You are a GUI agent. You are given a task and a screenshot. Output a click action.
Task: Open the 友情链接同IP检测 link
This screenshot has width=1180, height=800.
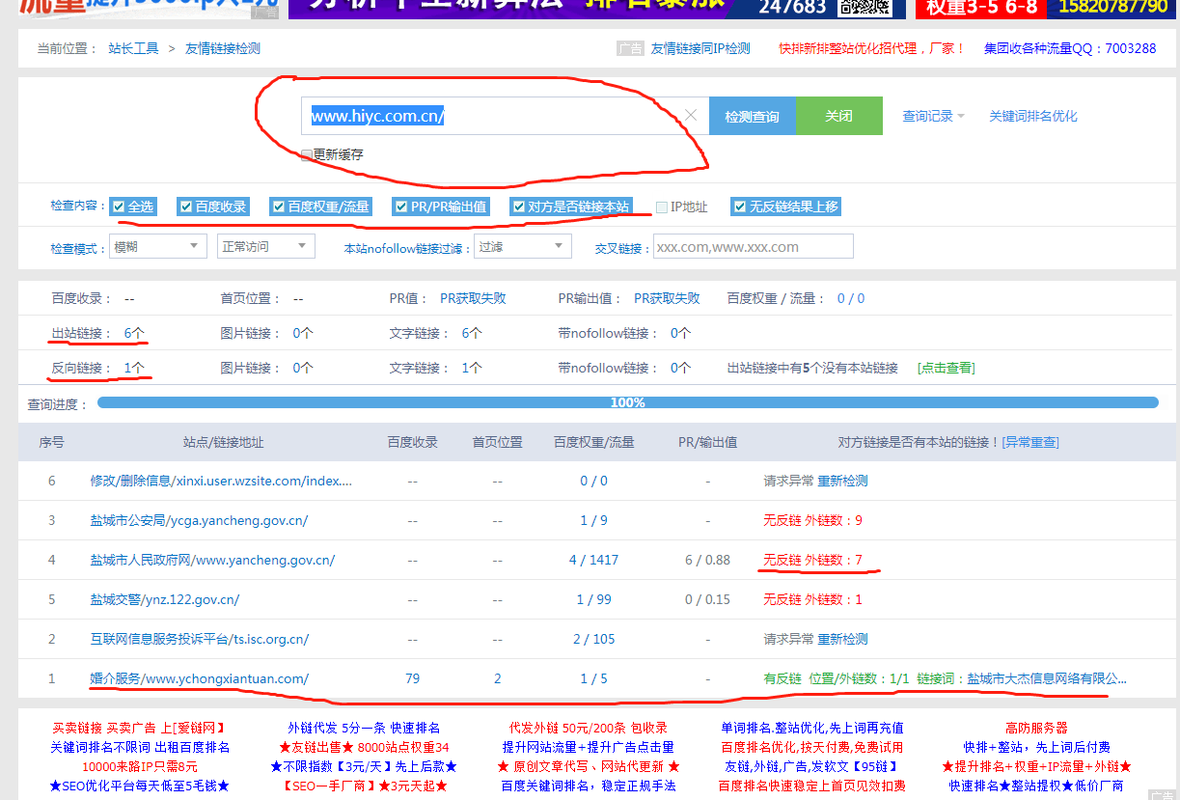pyautogui.click(x=700, y=48)
